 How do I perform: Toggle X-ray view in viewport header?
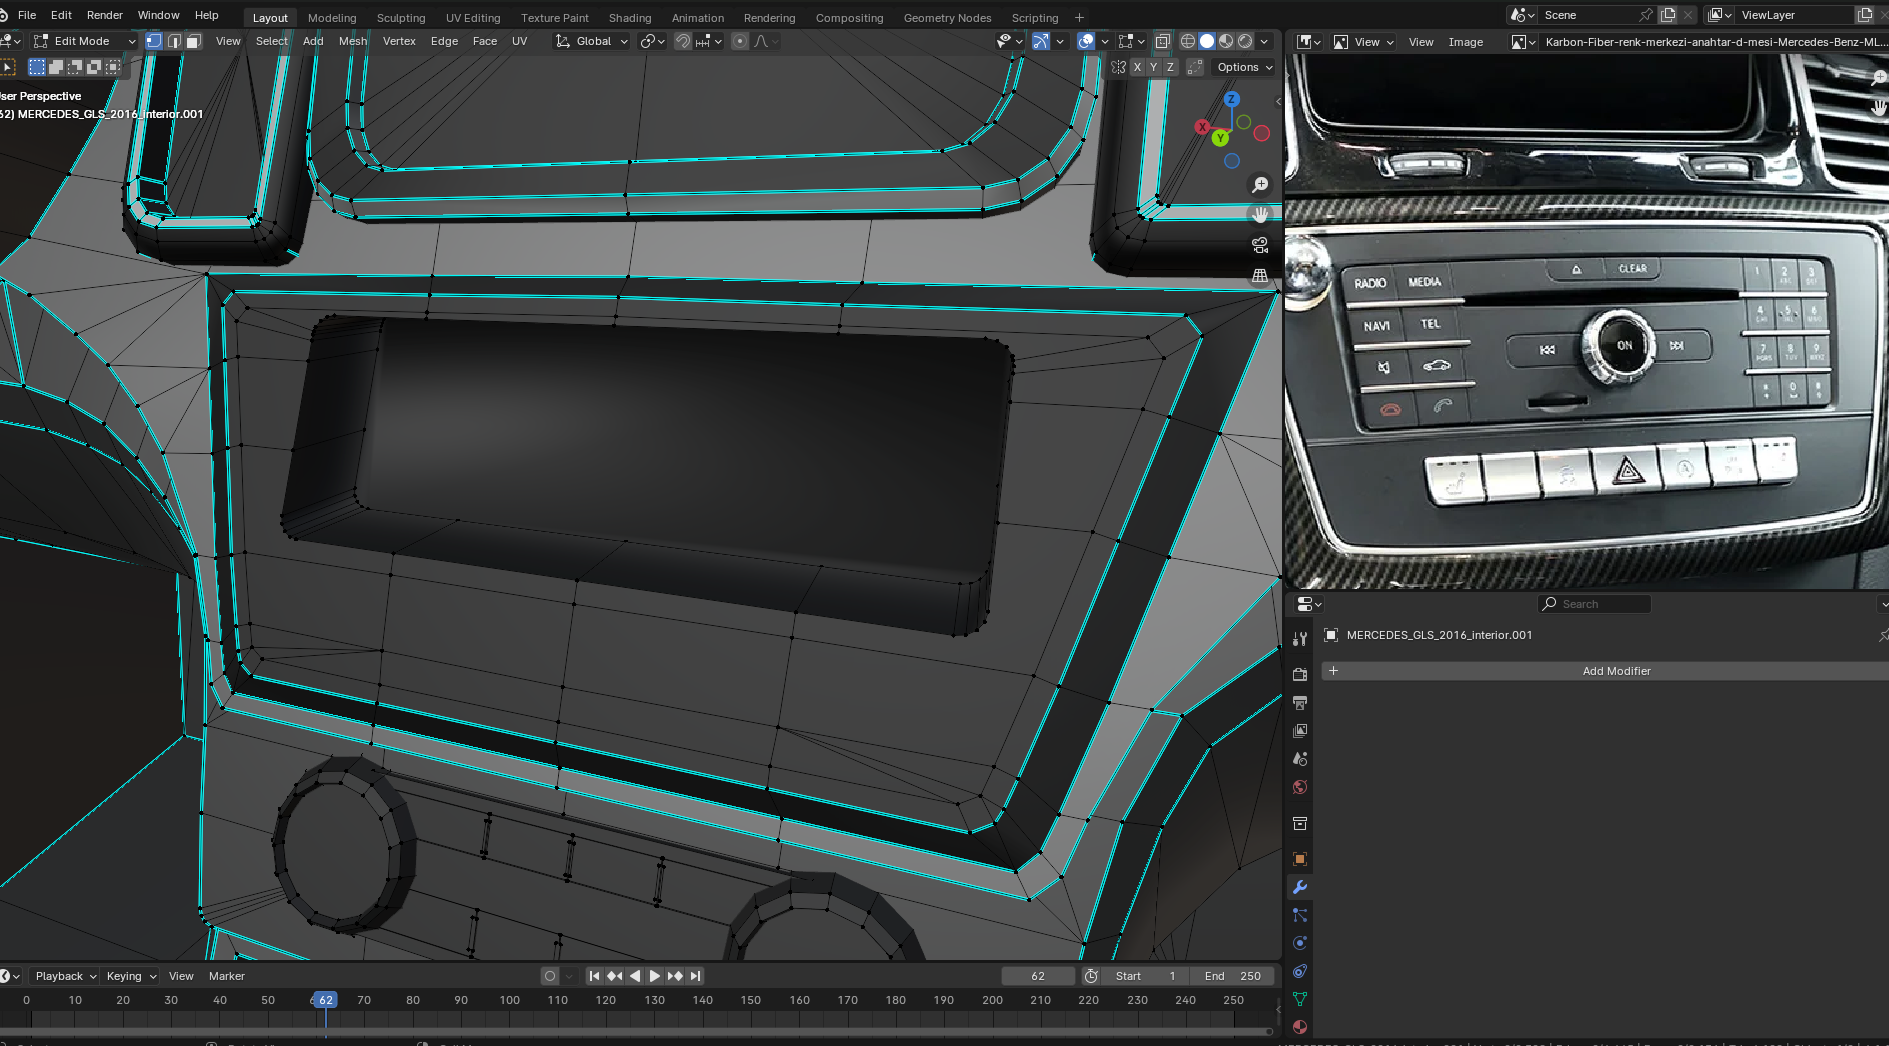(x=1162, y=41)
